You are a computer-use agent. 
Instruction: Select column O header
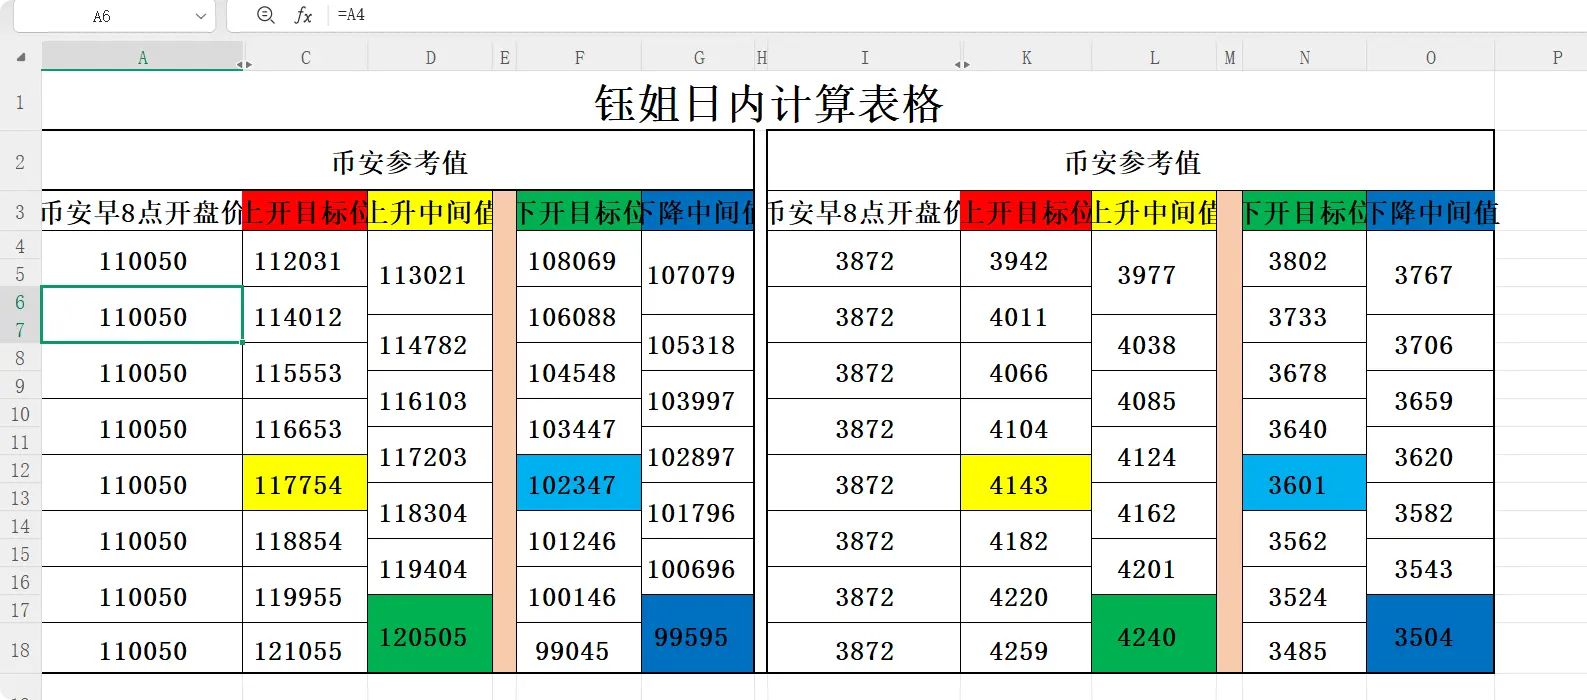(x=1430, y=58)
